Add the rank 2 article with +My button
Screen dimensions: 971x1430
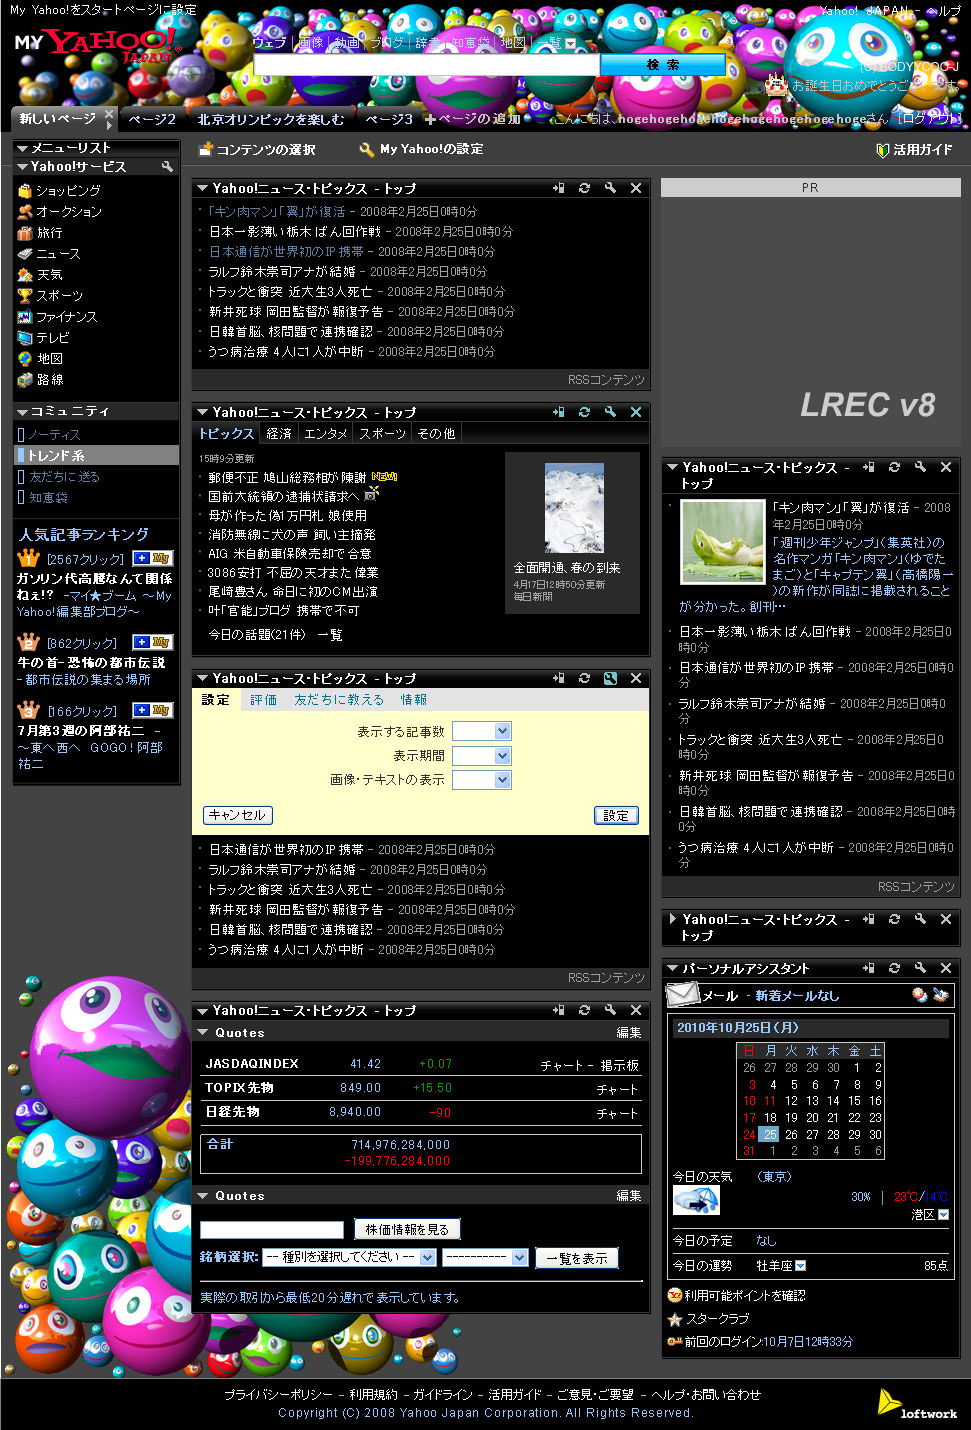(x=152, y=642)
